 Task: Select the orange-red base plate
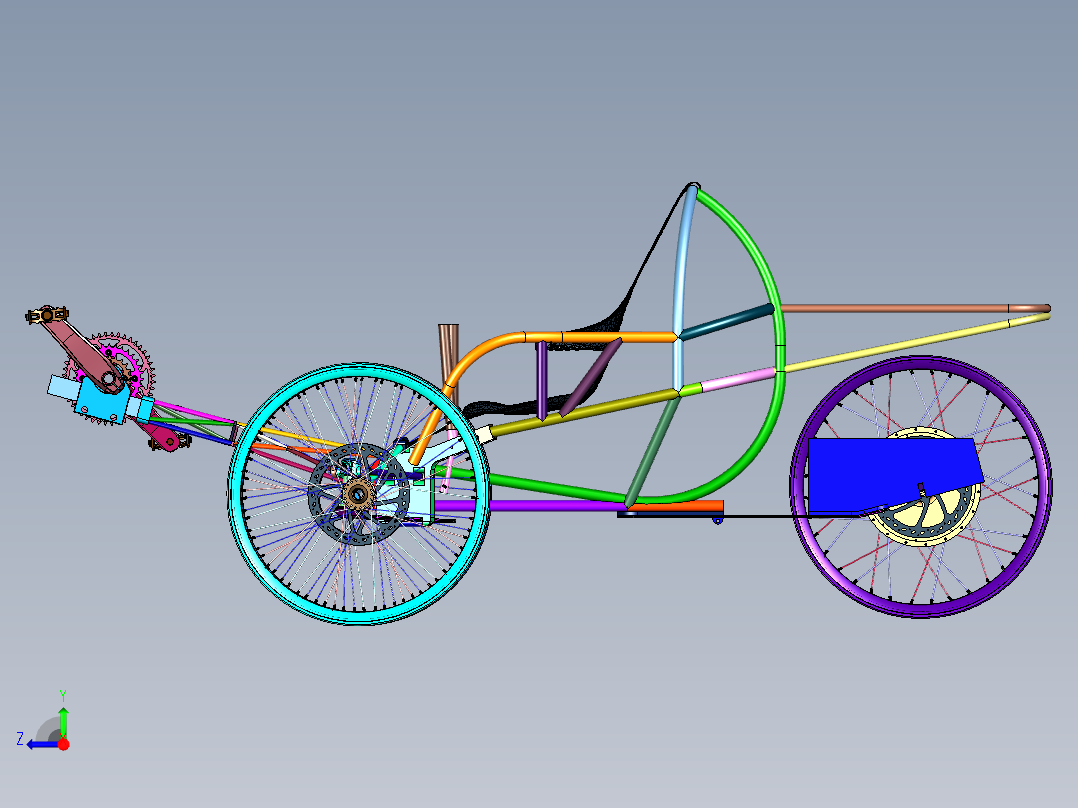[676, 507]
